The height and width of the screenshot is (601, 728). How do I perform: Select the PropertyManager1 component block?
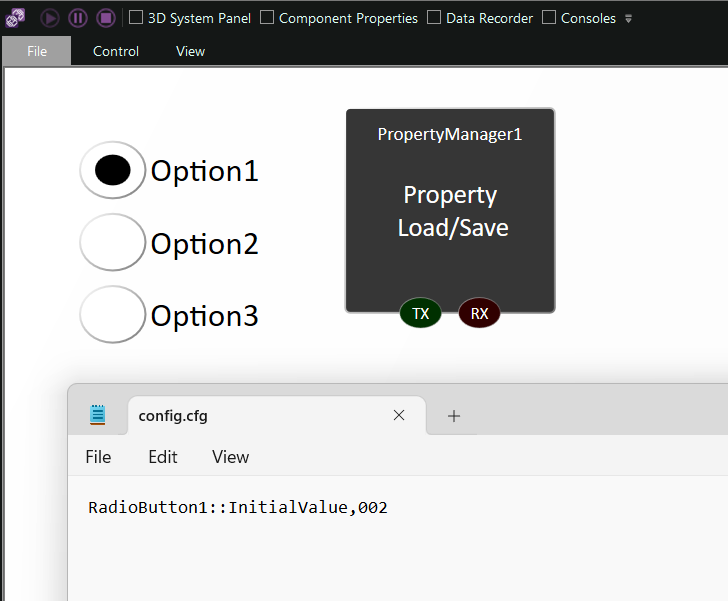pyautogui.click(x=450, y=210)
